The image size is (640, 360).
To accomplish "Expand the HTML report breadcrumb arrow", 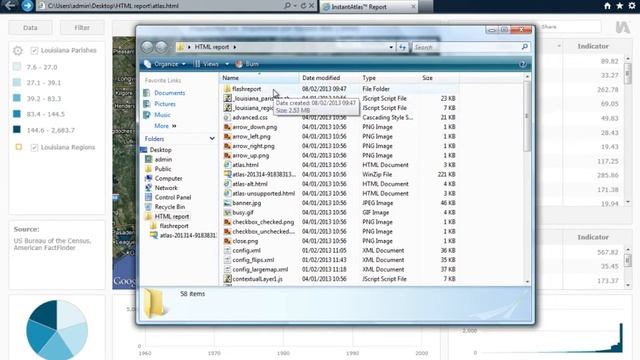I will [x=235, y=47].
